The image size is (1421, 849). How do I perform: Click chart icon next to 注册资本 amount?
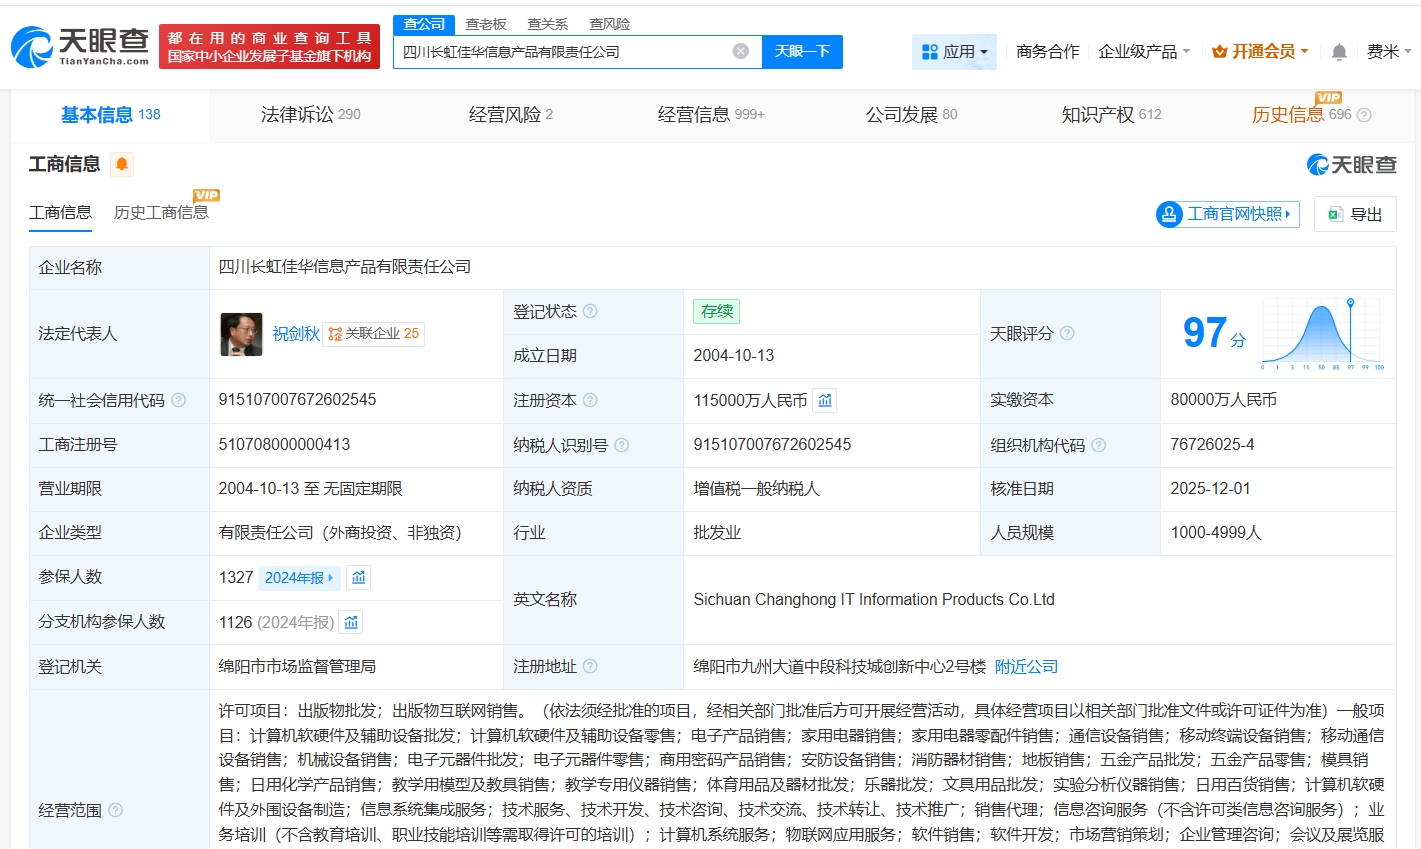pos(824,401)
